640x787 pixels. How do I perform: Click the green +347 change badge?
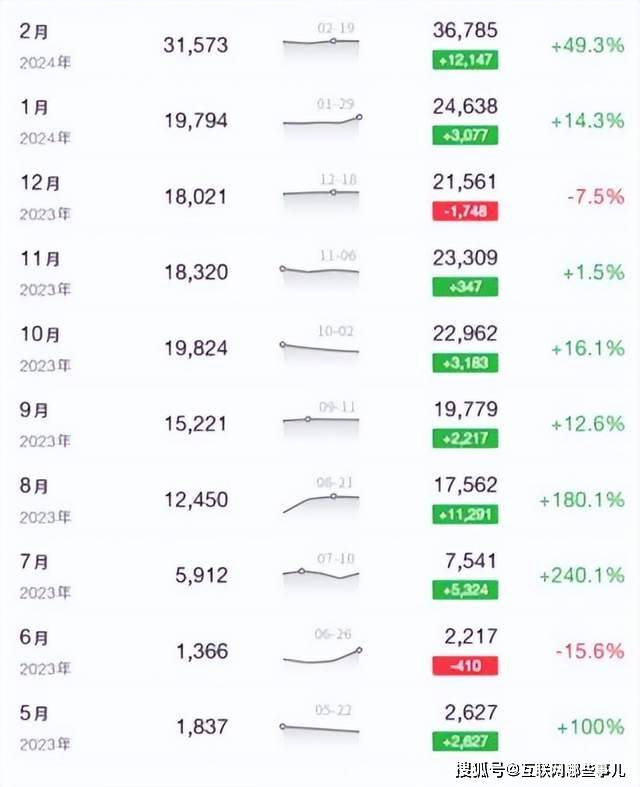click(x=465, y=287)
